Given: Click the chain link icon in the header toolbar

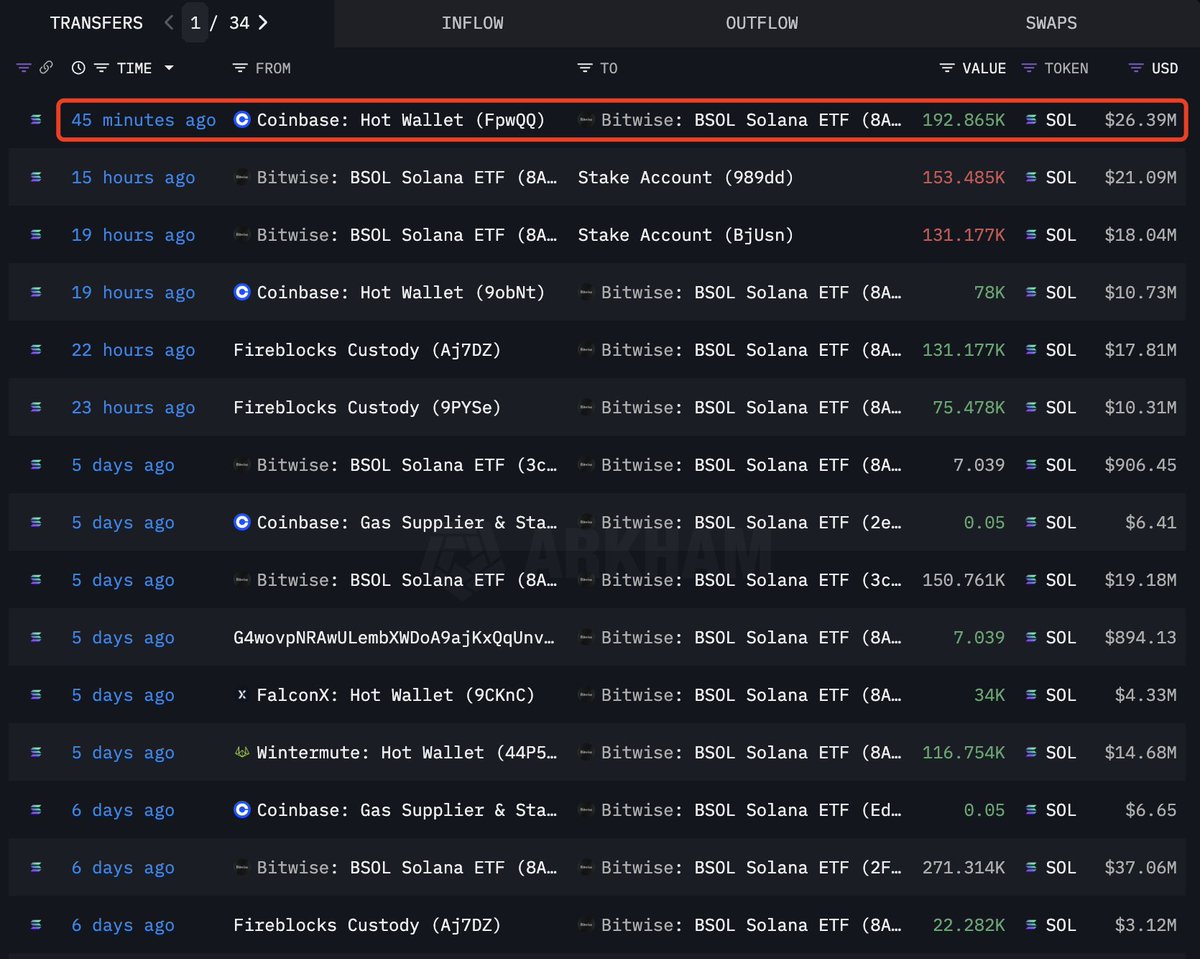Looking at the screenshot, I should (46, 68).
